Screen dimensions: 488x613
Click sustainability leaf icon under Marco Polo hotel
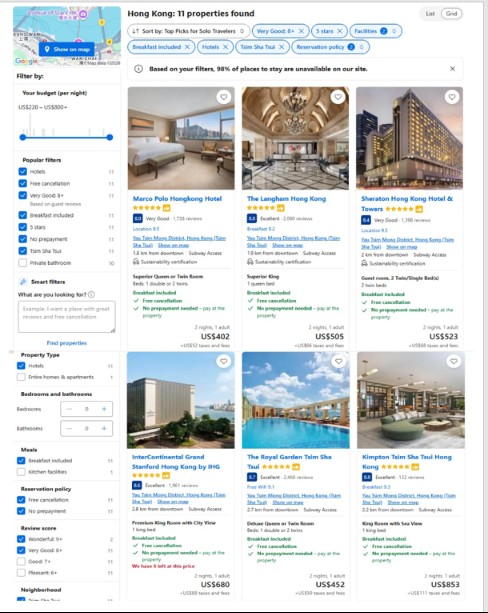(x=136, y=262)
